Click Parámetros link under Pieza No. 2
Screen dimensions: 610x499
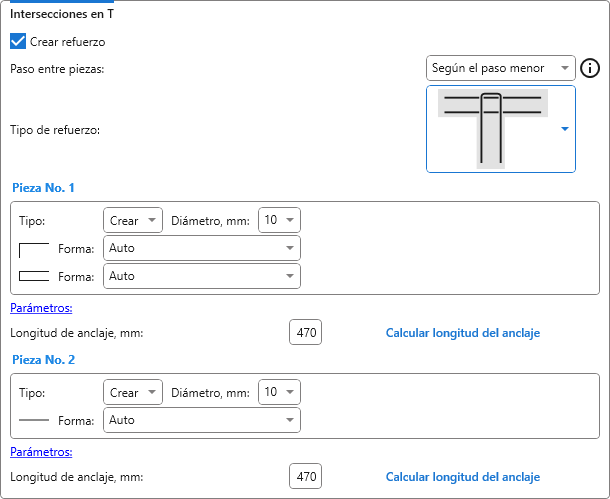[x=41, y=452]
